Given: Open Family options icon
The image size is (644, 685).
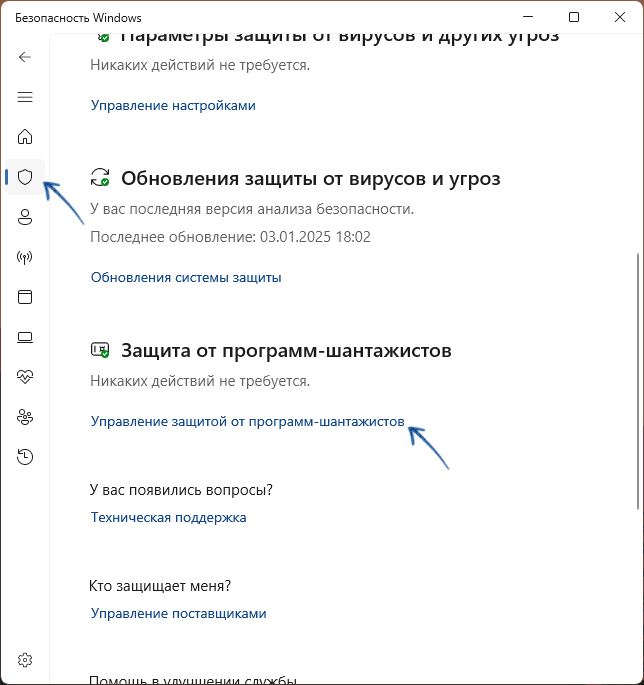Looking at the screenshot, I should click(x=25, y=417).
